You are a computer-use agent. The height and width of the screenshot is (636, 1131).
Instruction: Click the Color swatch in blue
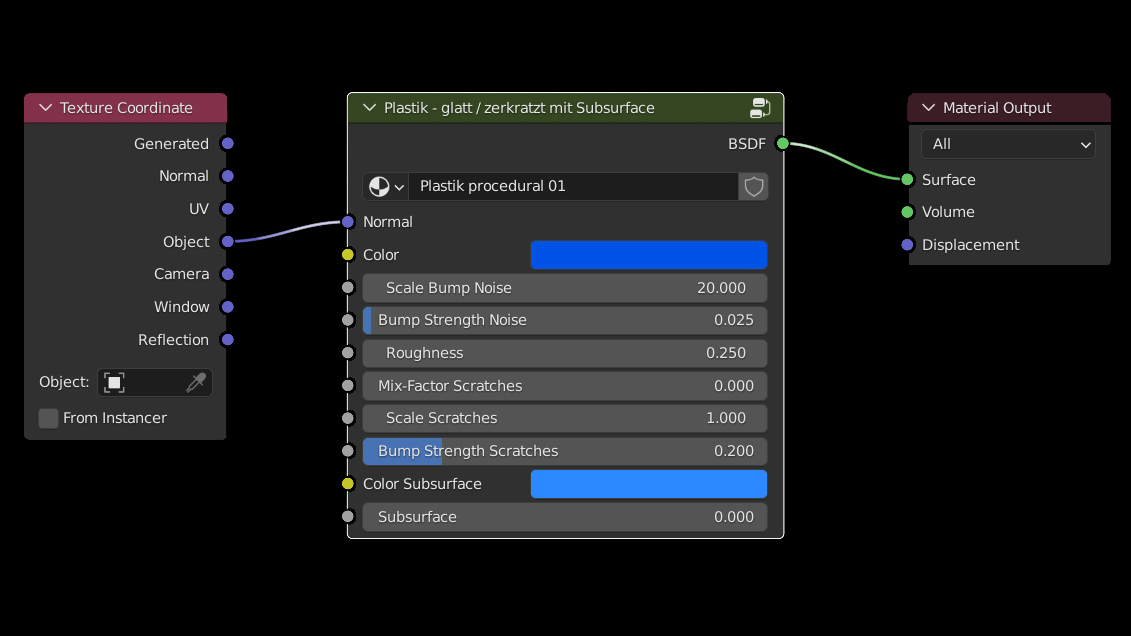(x=648, y=255)
